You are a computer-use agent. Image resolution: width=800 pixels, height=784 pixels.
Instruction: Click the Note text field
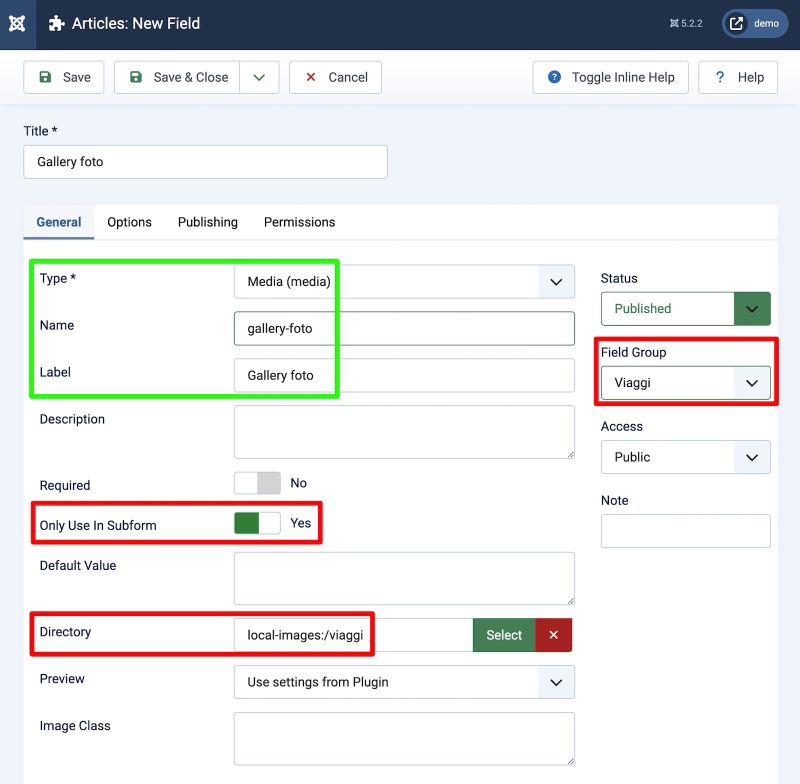(x=685, y=531)
